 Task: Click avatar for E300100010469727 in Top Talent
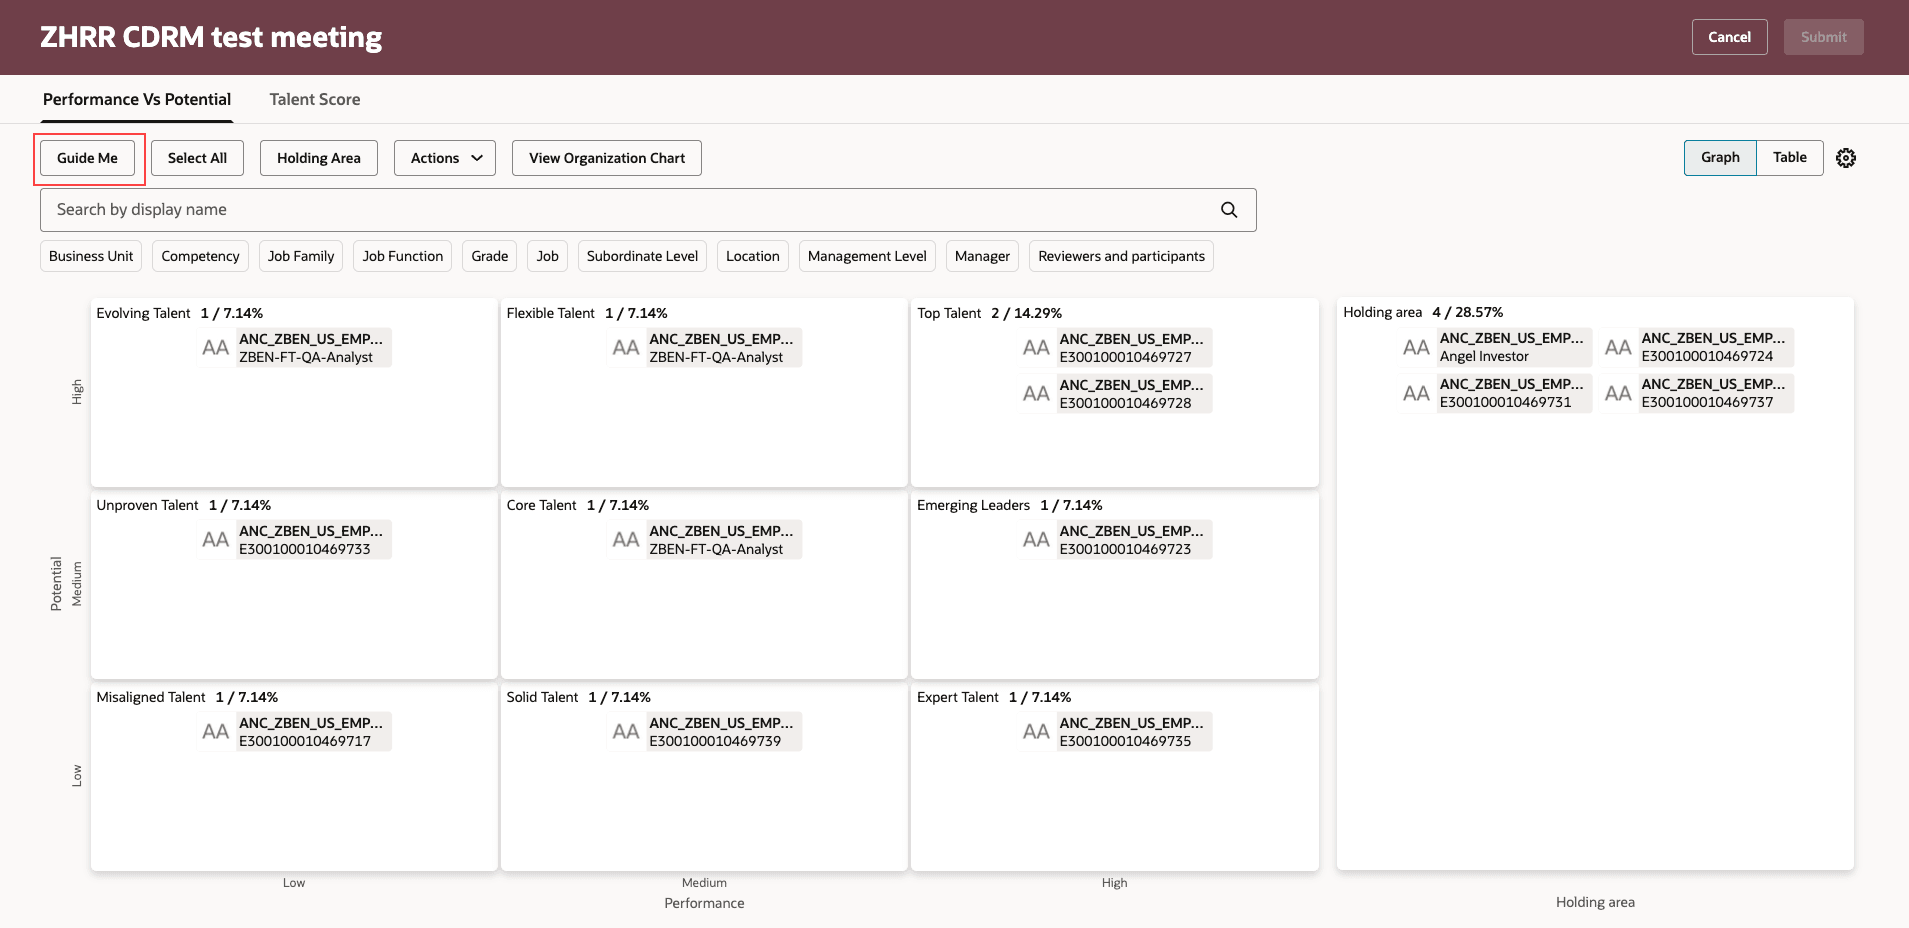(1036, 347)
